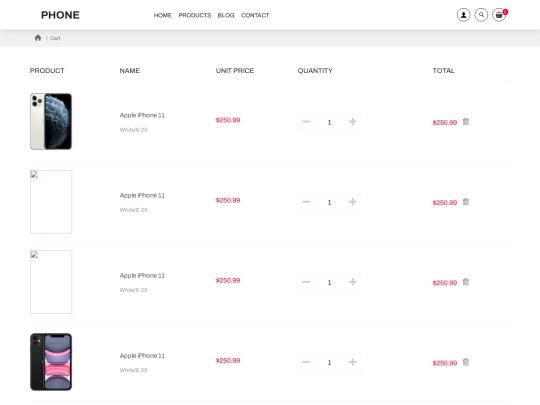Focus quantity field of the black iPhone row
Screen dimensions: 540x405
[329, 362]
